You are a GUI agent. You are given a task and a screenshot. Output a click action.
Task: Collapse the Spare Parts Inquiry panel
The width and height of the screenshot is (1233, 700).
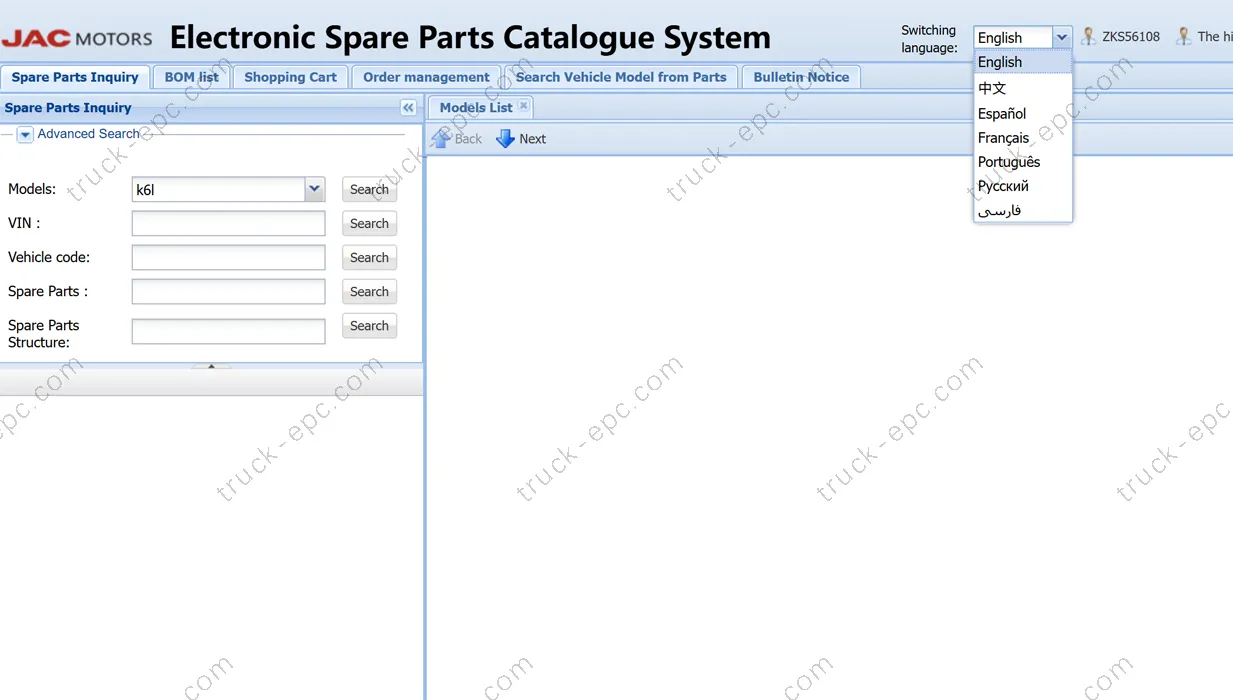click(x=408, y=108)
